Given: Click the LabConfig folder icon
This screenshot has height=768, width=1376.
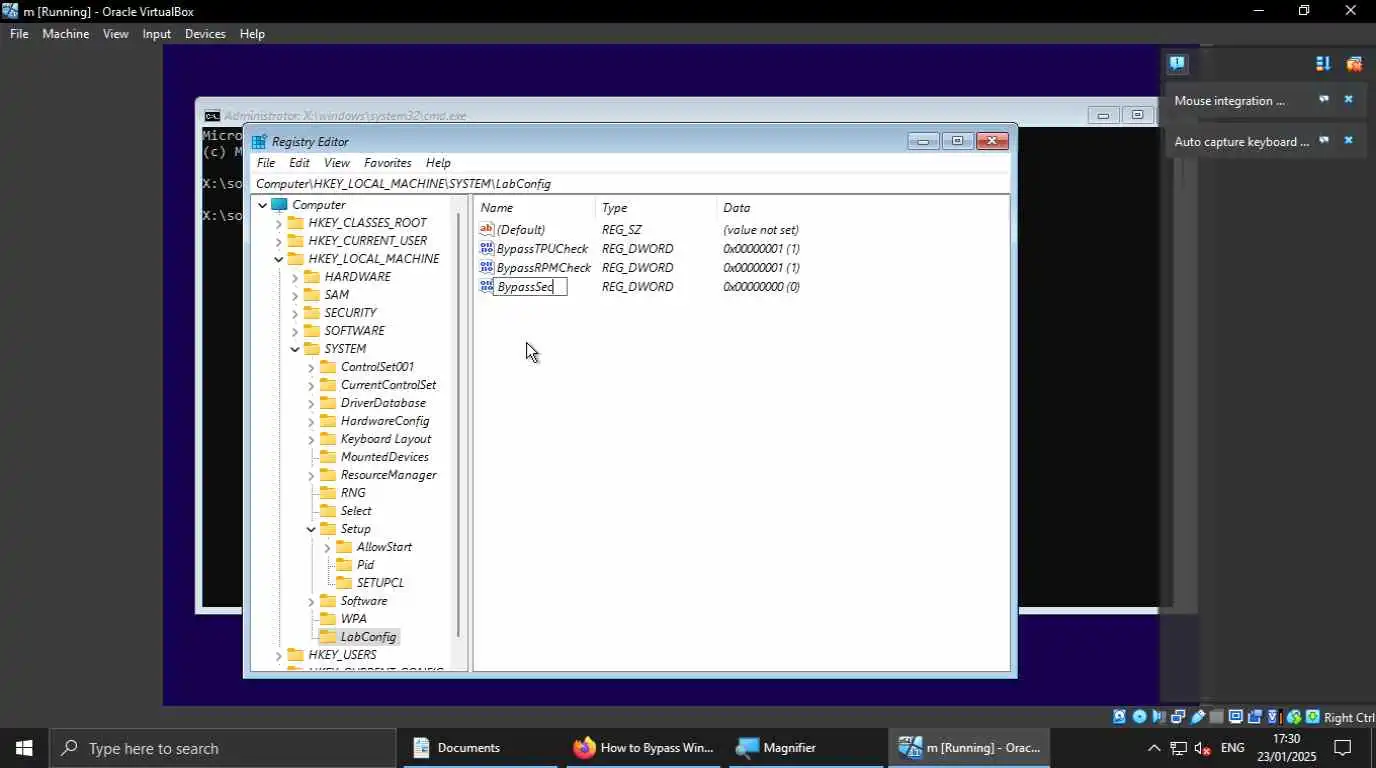Looking at the screenshot, I should point(327,636).
